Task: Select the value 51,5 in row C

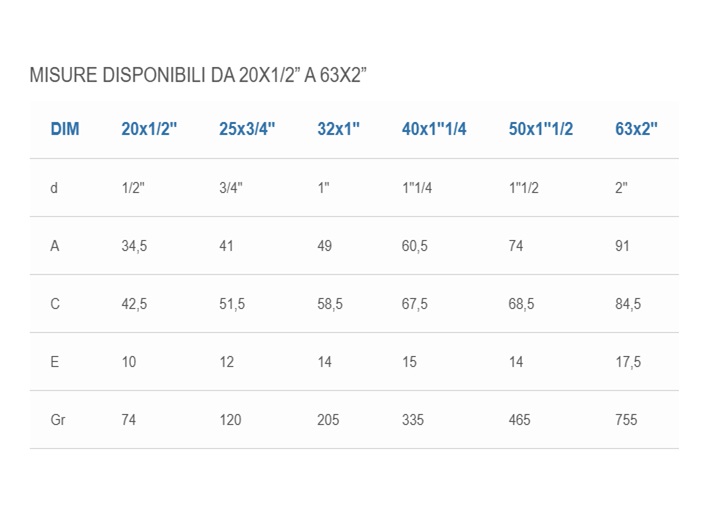Action: pos(232,304)
